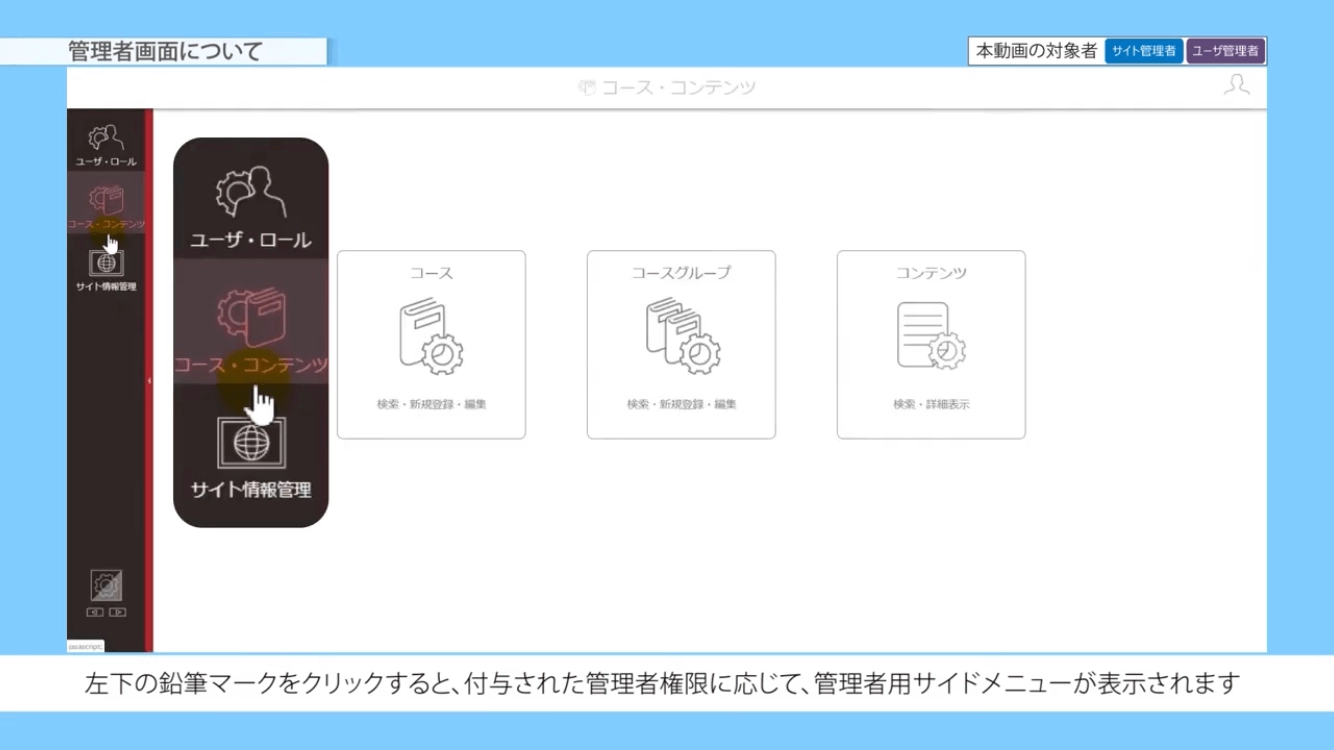Open the コースグループ card
The width and height of the screenshot is (1334, 750).
click(x=681, y=344)
